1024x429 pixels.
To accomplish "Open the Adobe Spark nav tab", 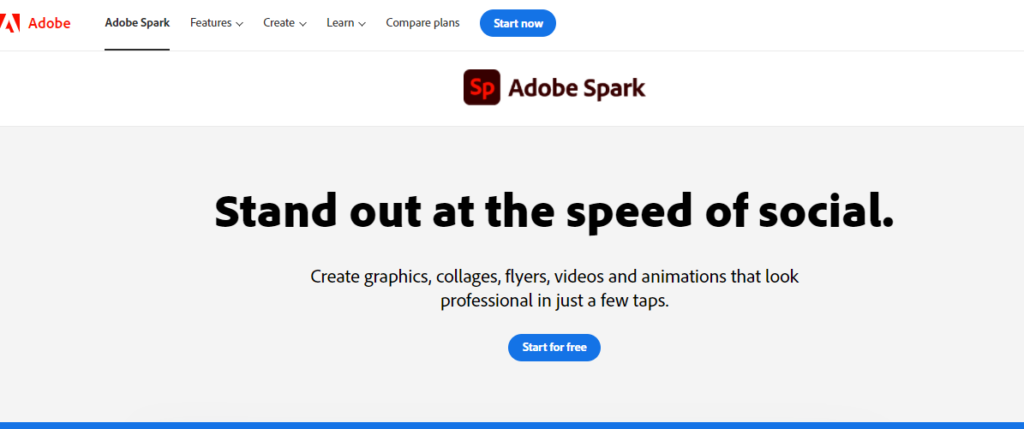I will tap(137, 23).
